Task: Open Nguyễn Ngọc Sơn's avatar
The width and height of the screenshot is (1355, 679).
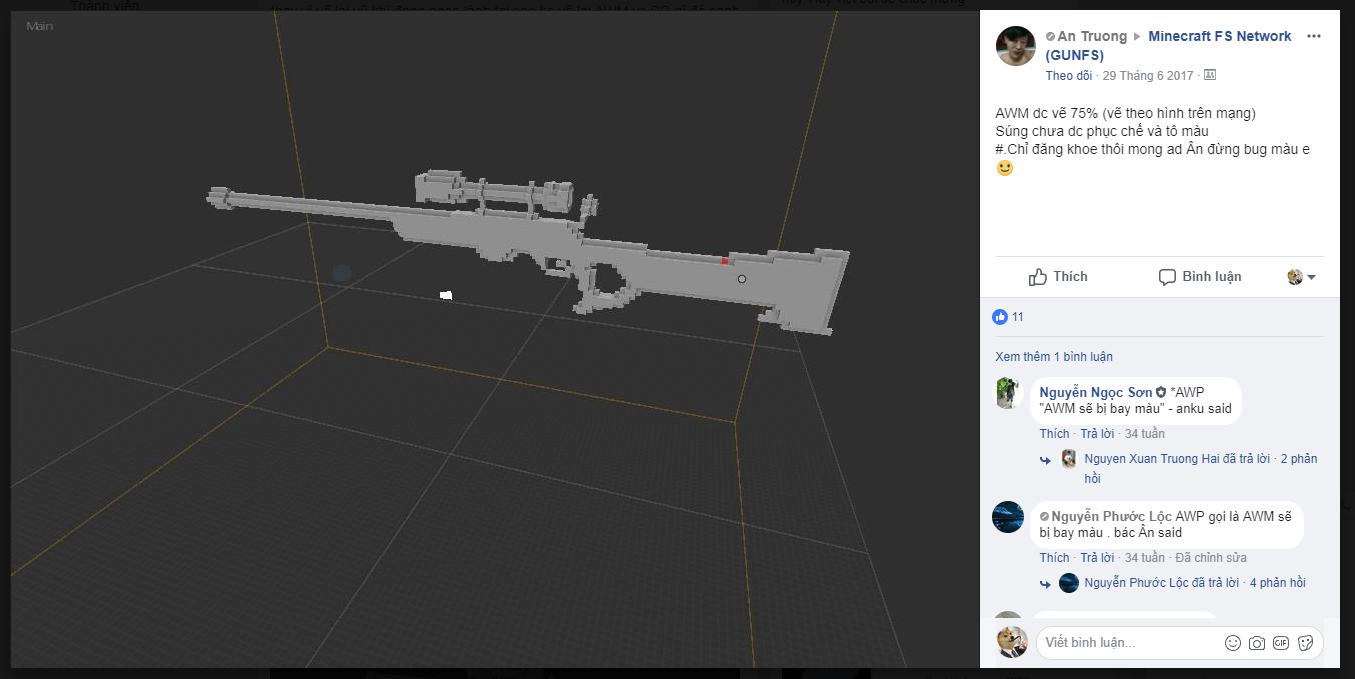Action: (1008, 393)
